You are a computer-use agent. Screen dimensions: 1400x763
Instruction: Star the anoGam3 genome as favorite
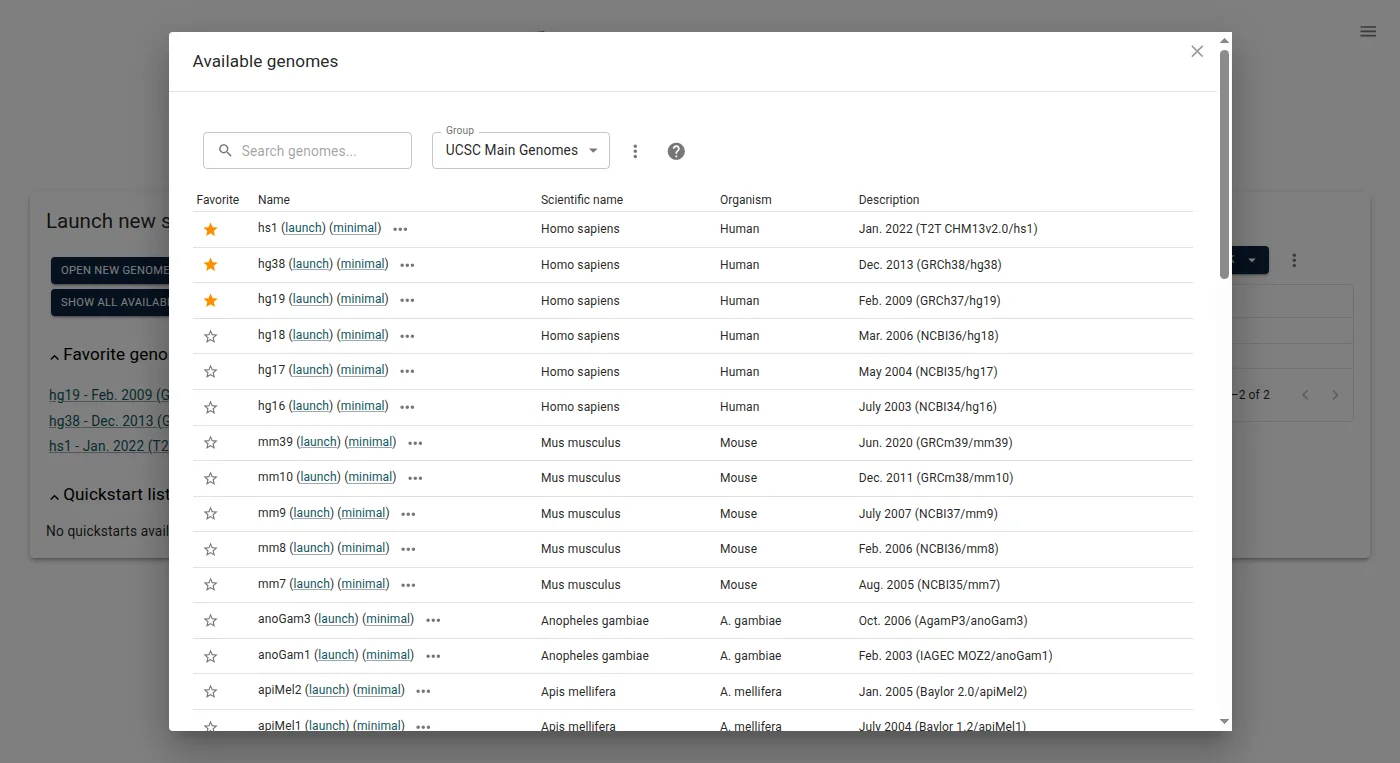pos(210,620)
